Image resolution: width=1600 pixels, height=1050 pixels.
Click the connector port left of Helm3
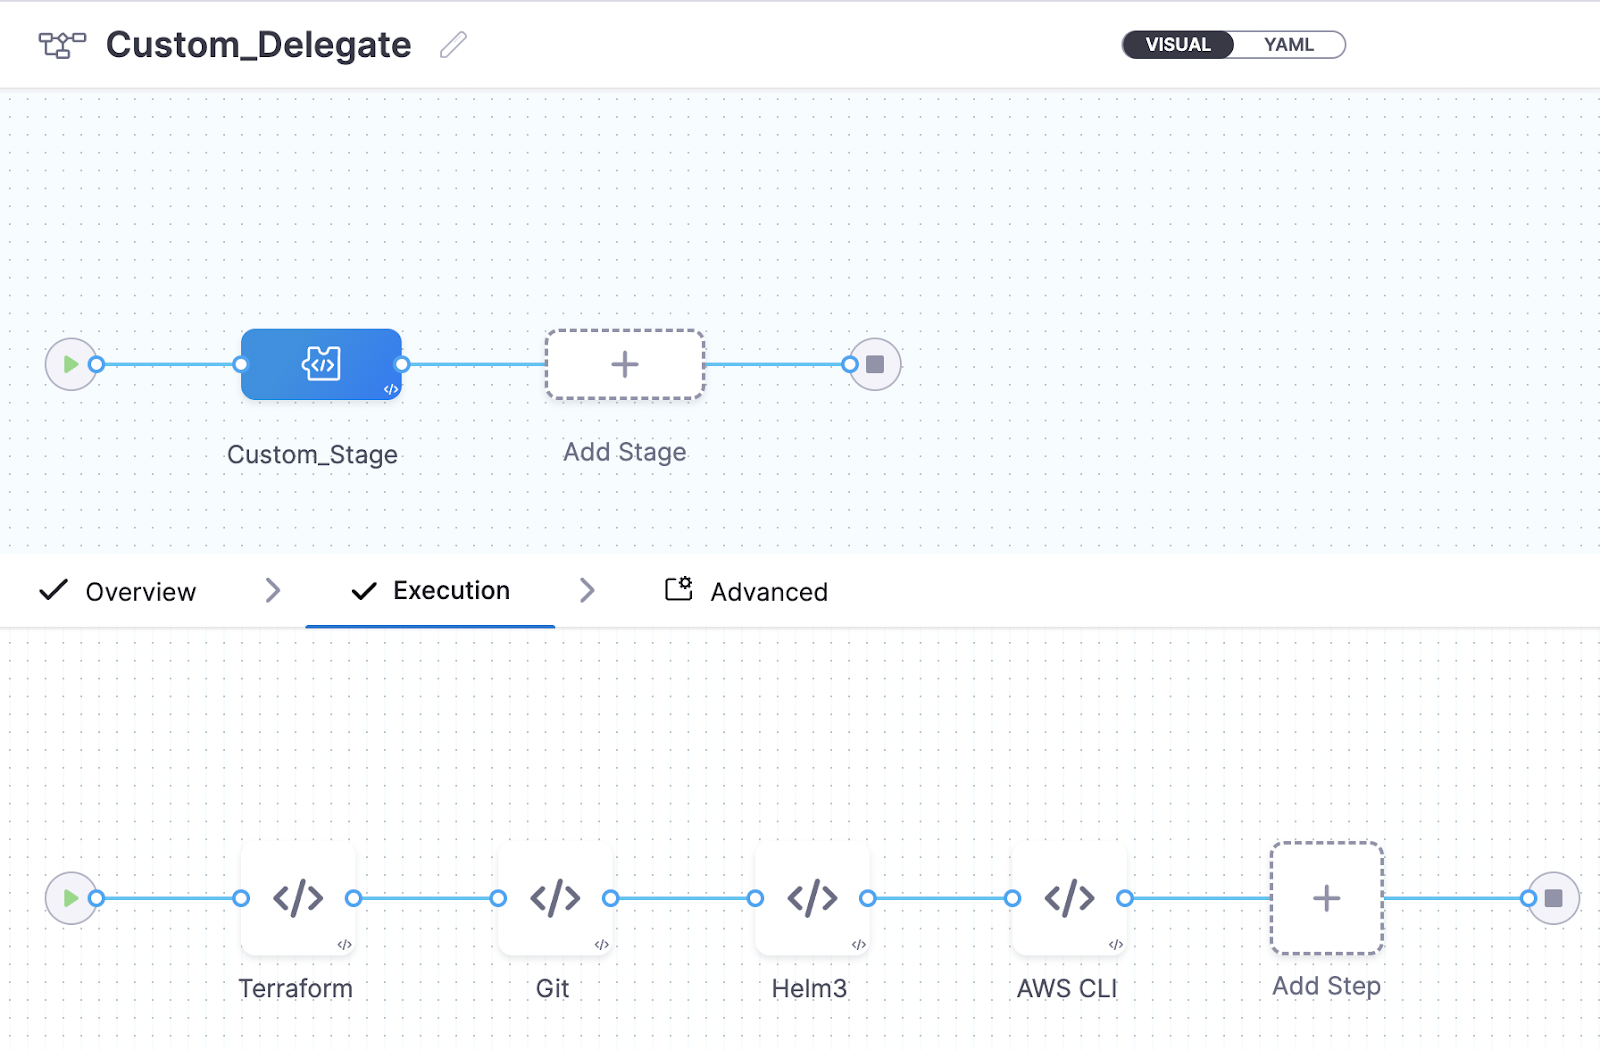tap(755, 898)
